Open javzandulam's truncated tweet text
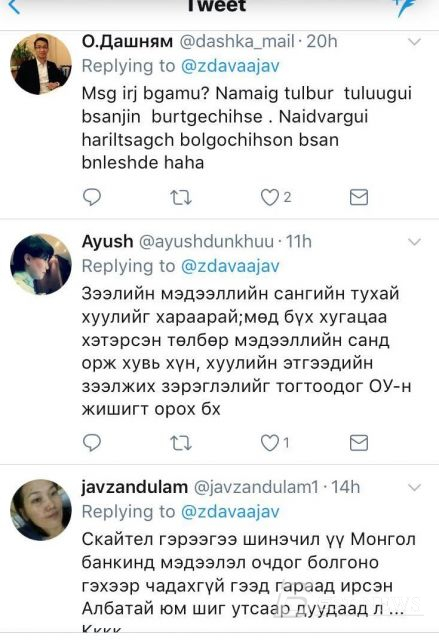The width and height of the screenshot is (439, 640). [248, 582]
